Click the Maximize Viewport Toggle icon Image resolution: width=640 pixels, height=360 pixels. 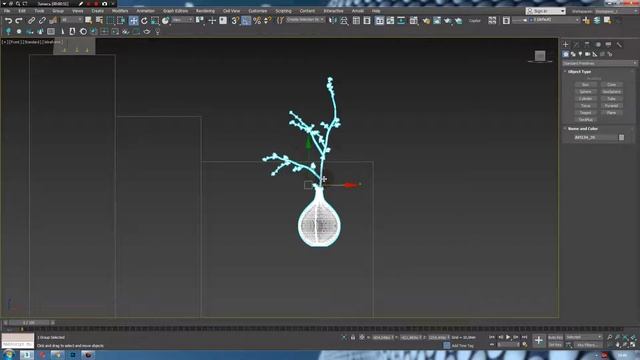633,345
